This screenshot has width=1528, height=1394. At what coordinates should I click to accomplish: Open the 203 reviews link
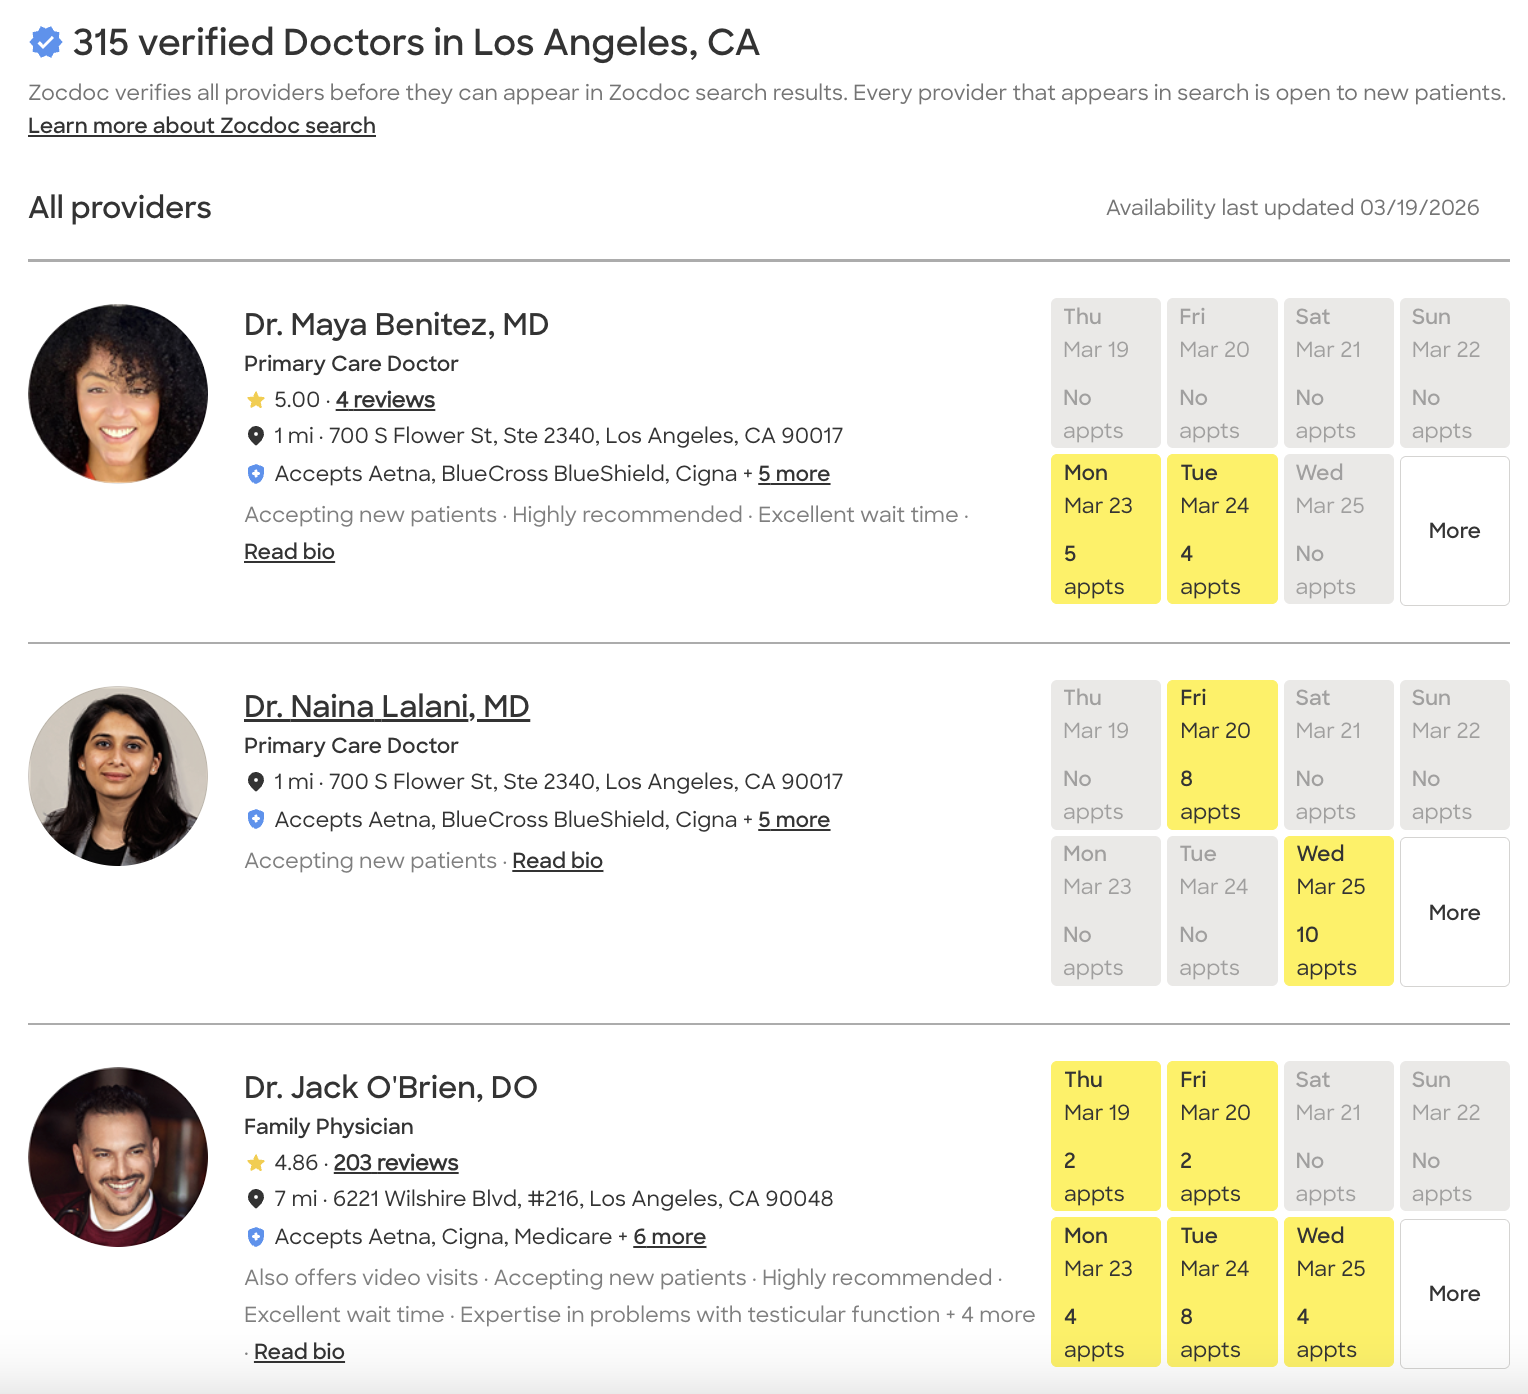pyautogui.click(x=396, y=1163)
